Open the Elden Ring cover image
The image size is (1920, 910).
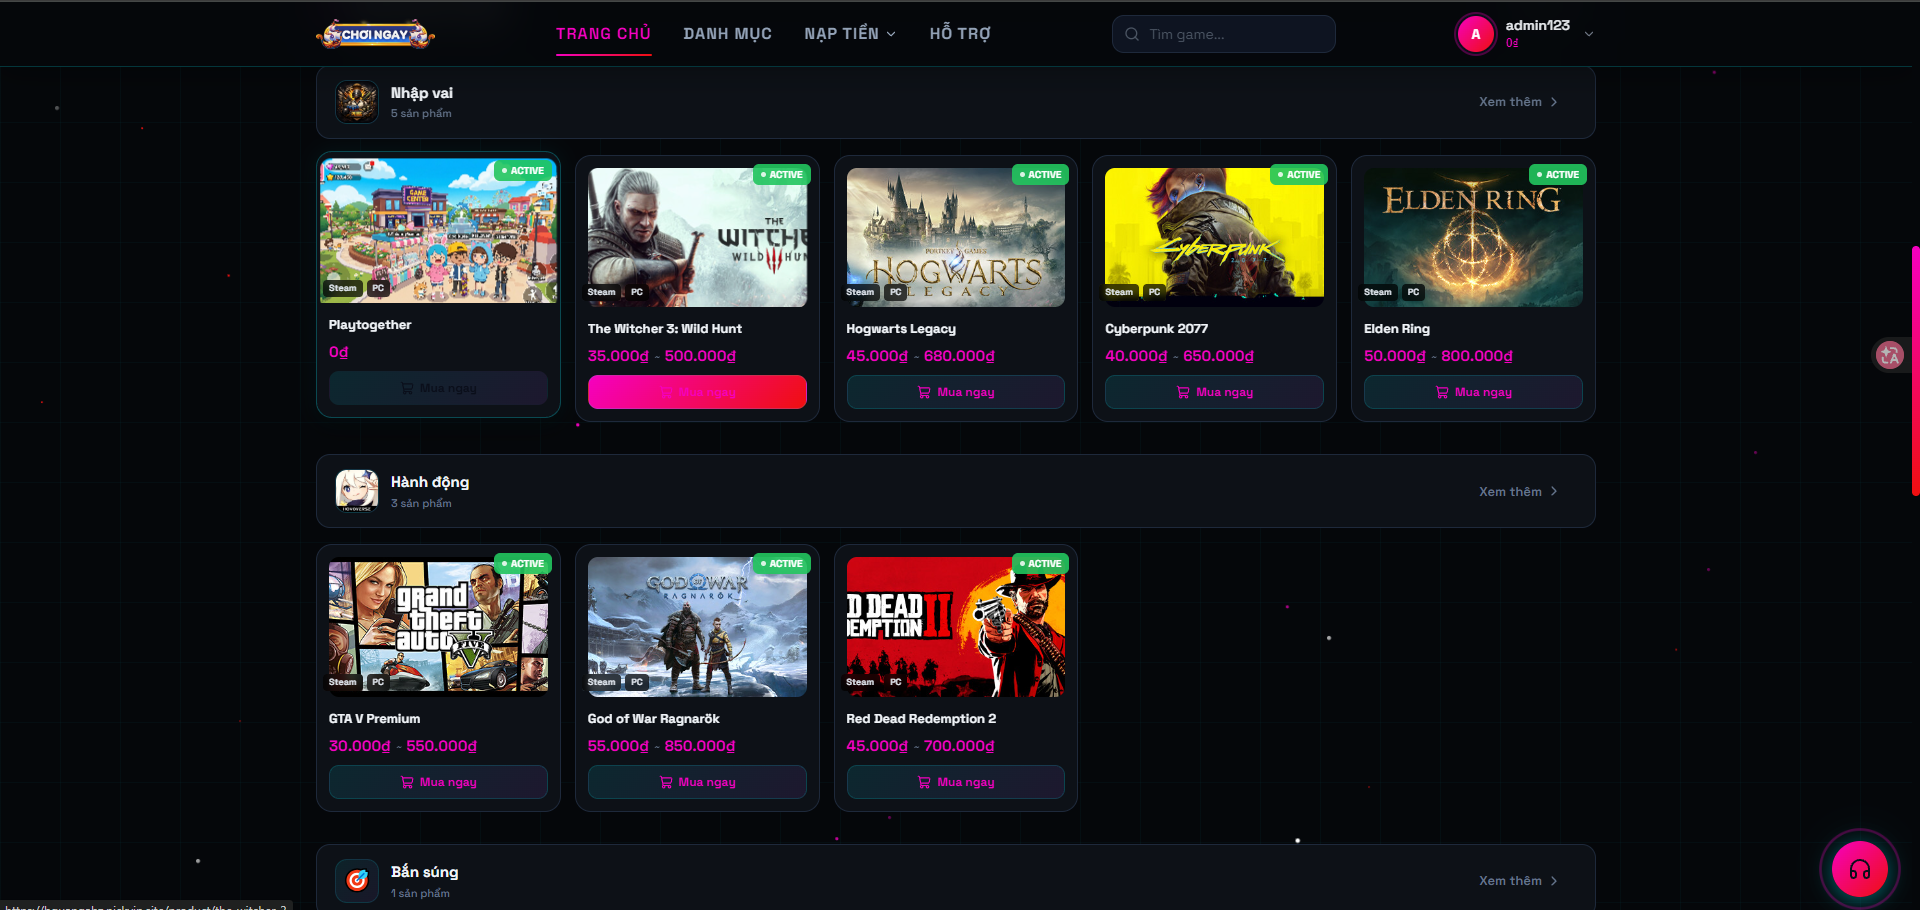pos(1473,237)
